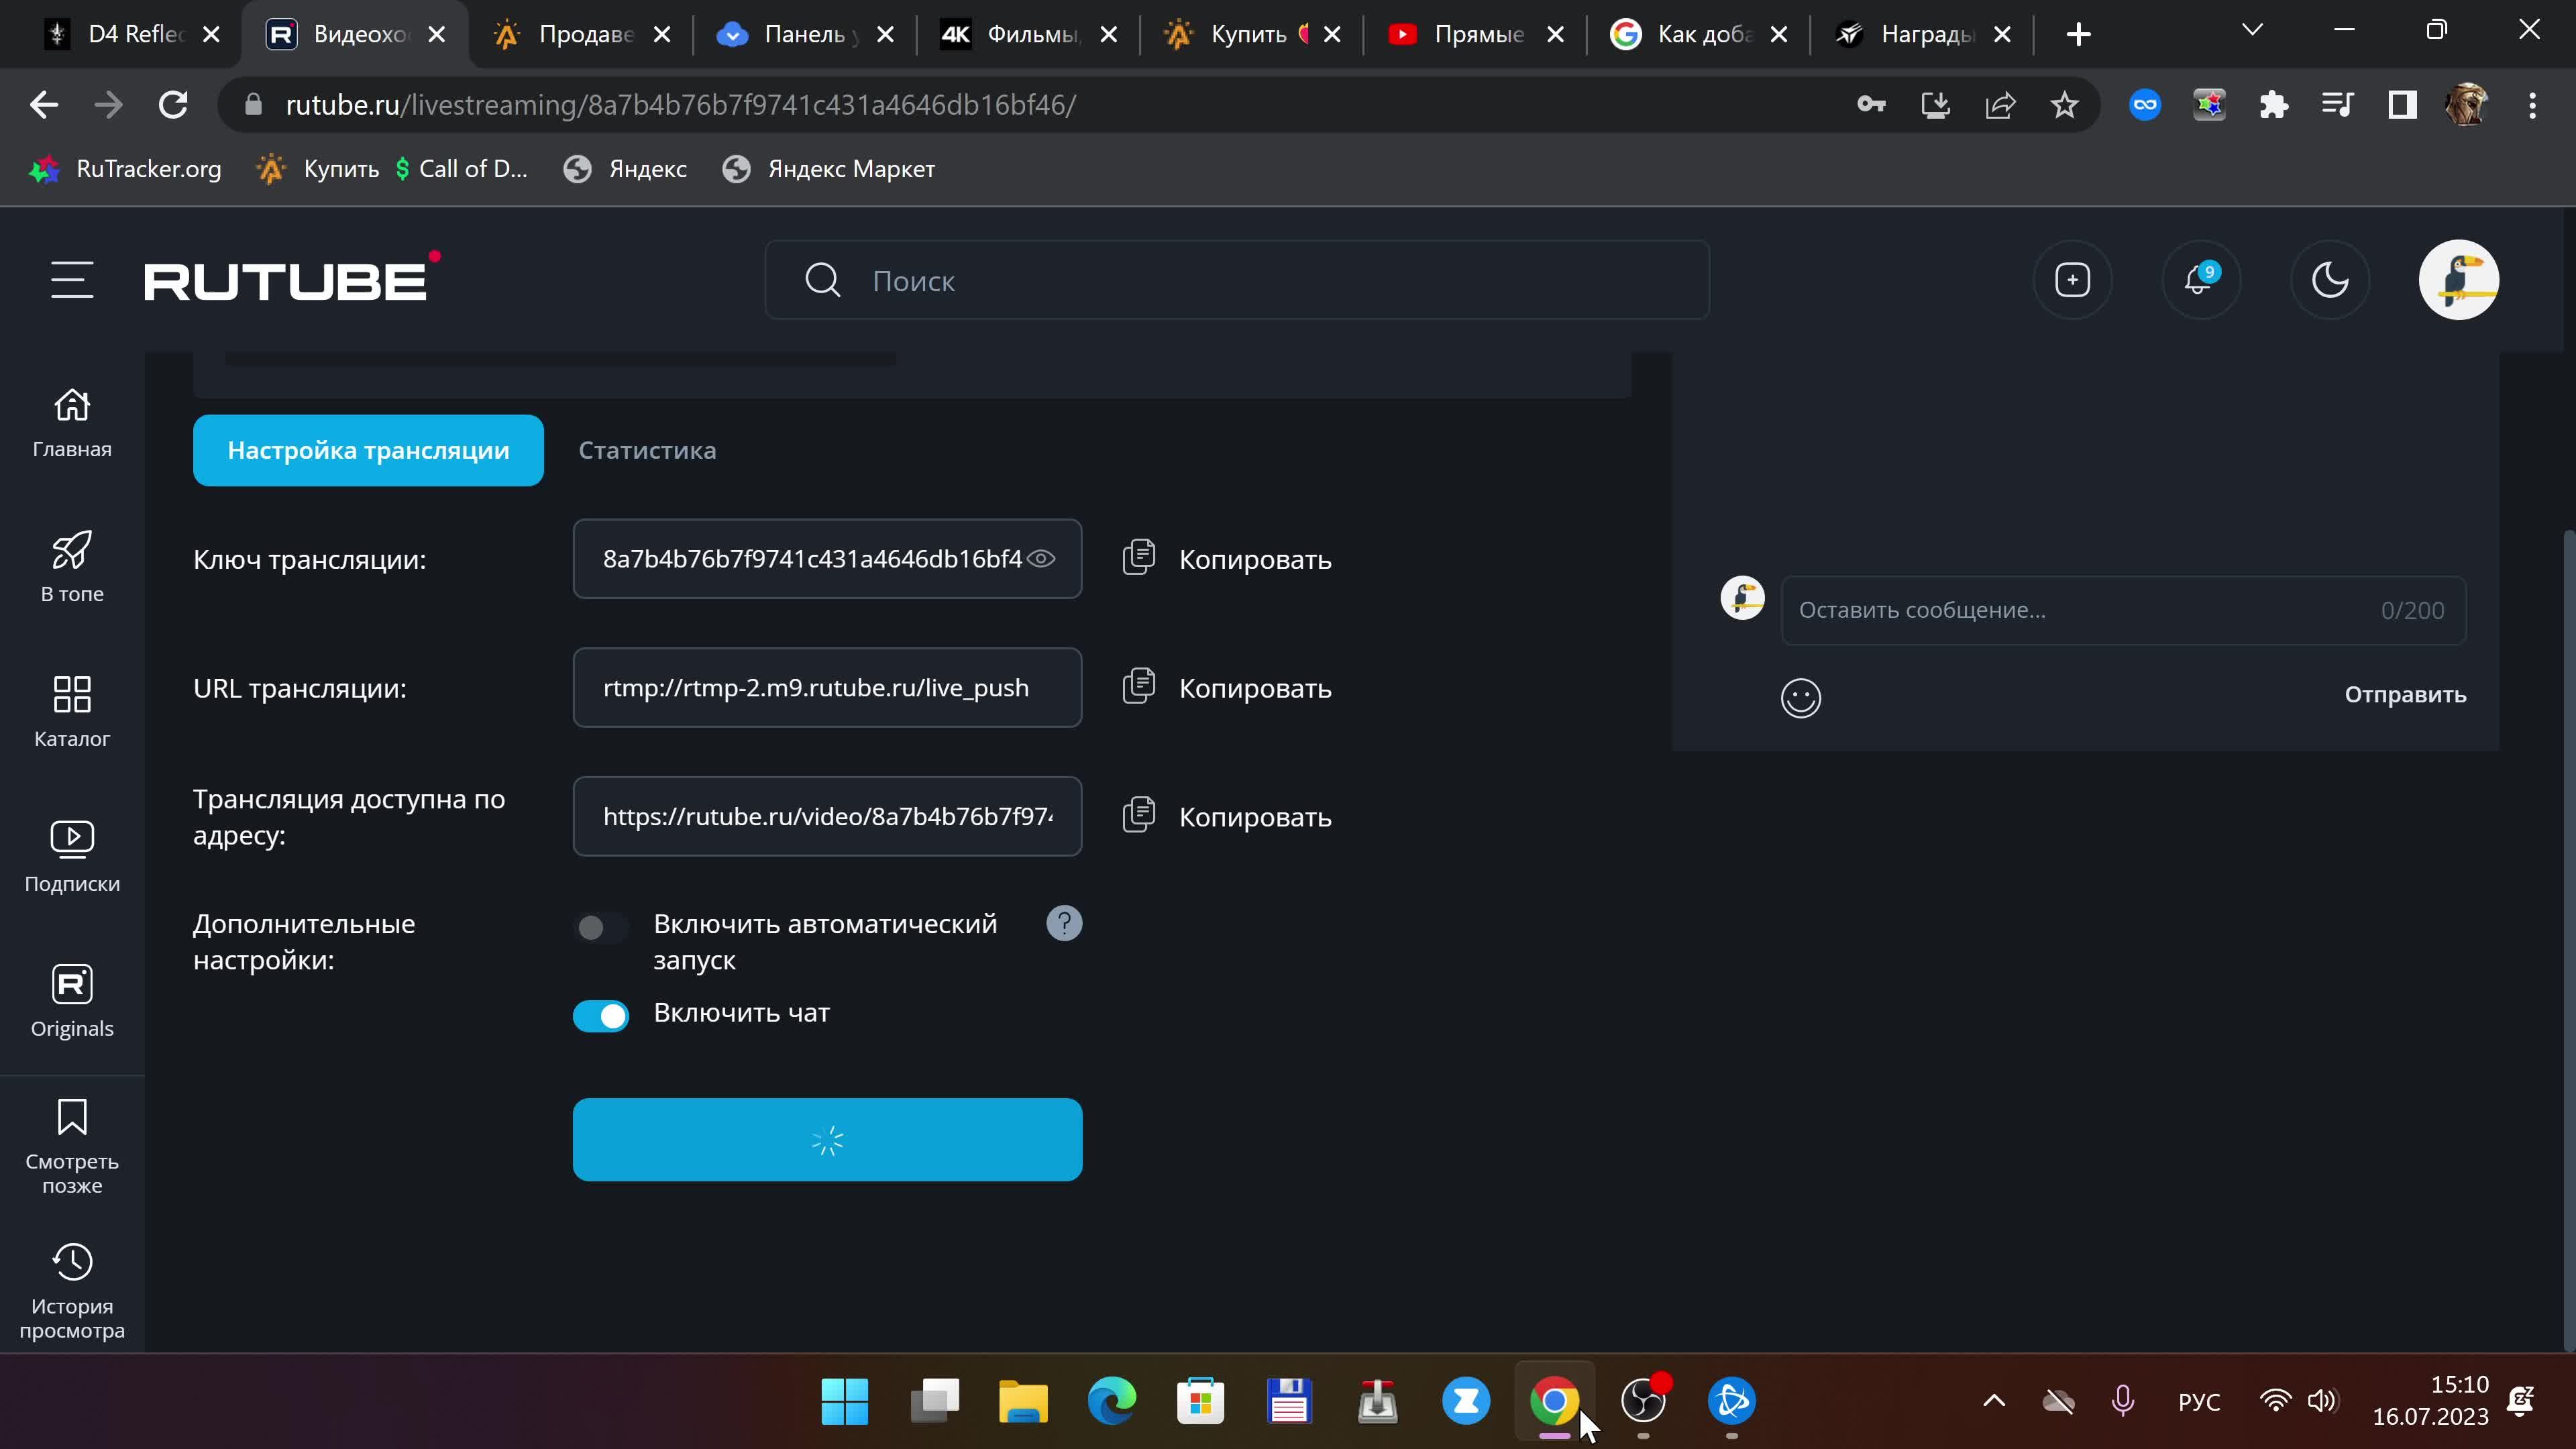Open История просмотра in sidebar
The width and height of the screenshot is (2576, 1449).
[x=72, y=1290]
